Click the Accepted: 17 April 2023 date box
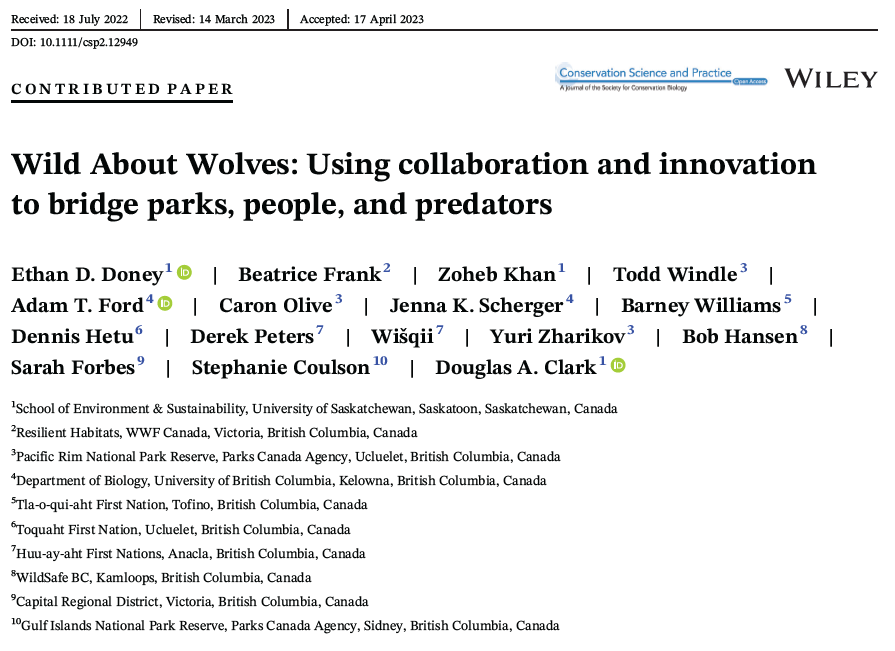 pos(363,18)
